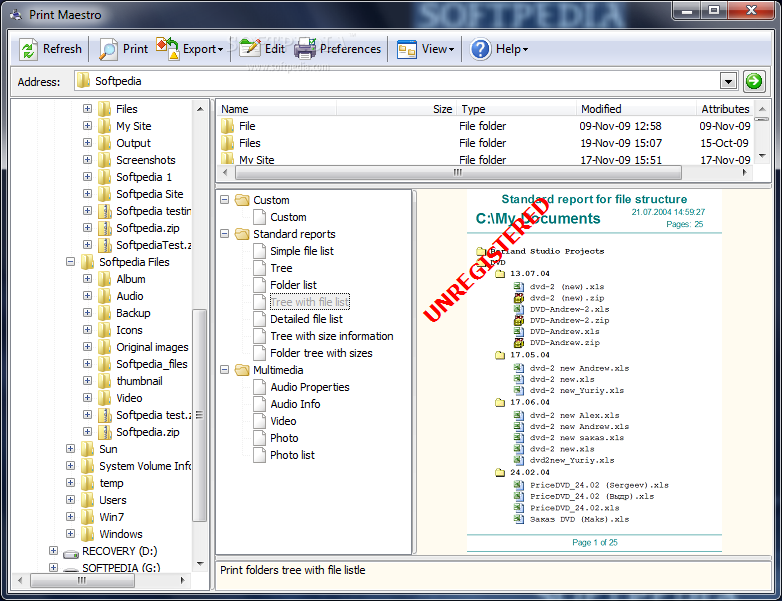Sort file list by Size column
This screenshot has width=782, height=601.
(397, 109)
